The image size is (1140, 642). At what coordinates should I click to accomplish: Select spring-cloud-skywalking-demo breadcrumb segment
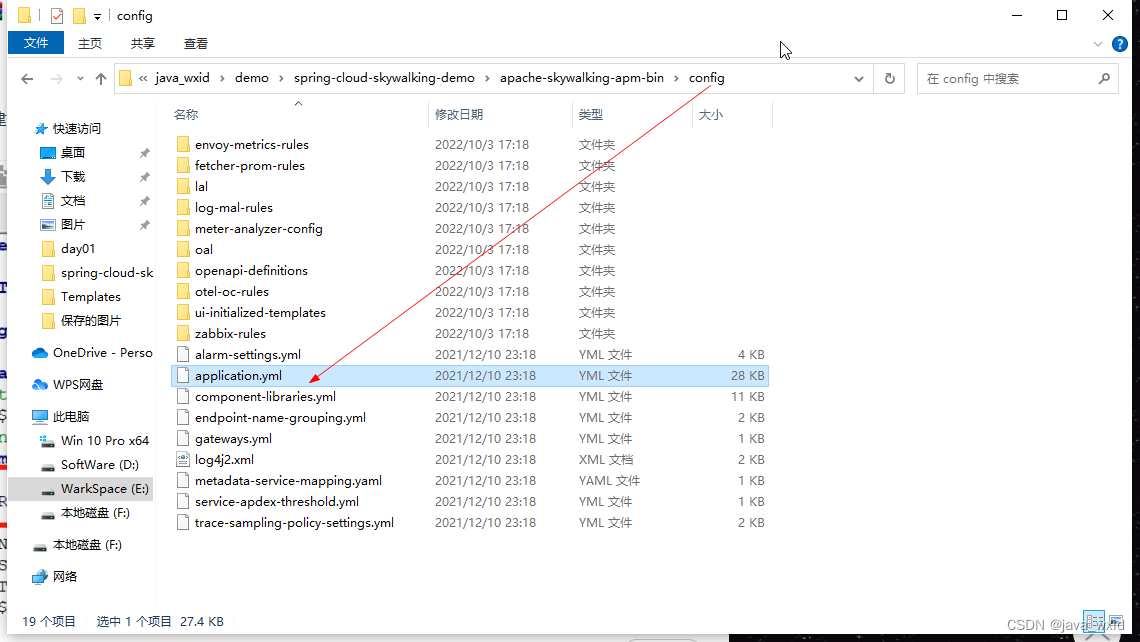384,78
